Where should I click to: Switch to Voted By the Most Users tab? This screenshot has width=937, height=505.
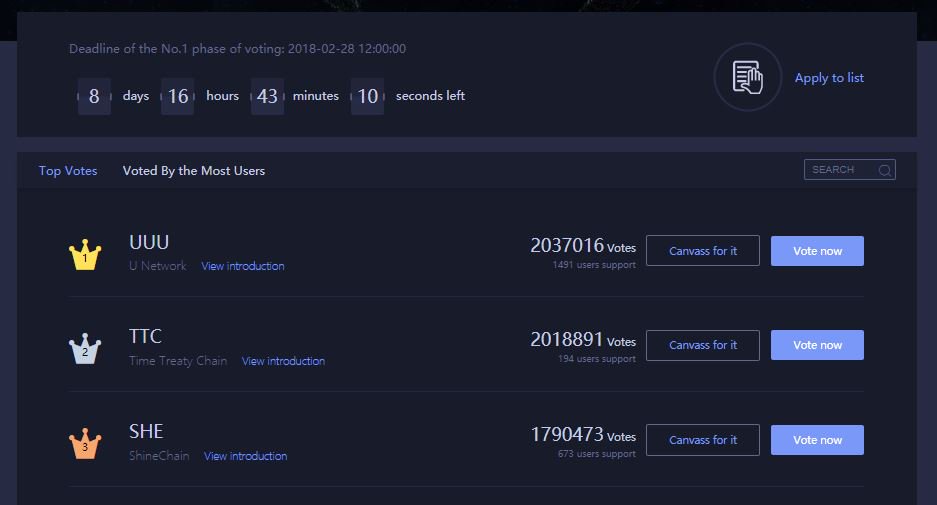coord(194,171)
